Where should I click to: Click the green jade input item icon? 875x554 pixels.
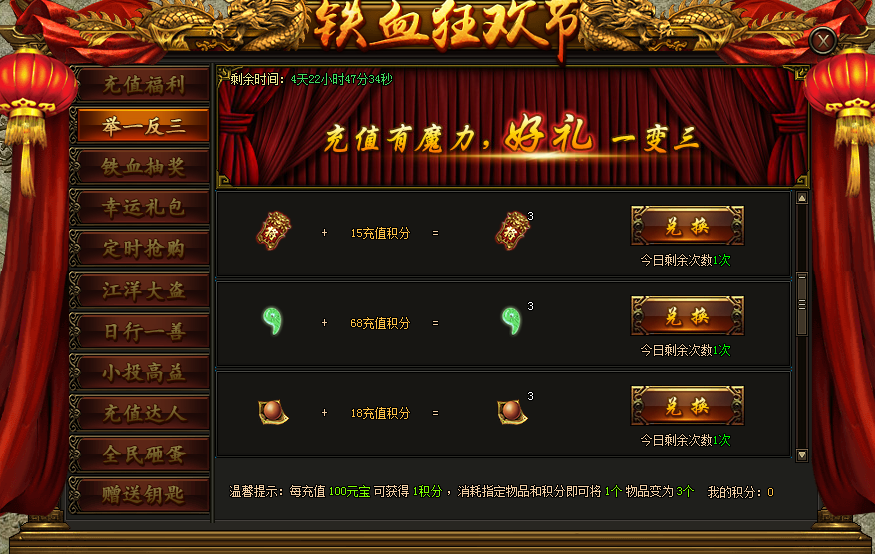[x=273, y=321]
